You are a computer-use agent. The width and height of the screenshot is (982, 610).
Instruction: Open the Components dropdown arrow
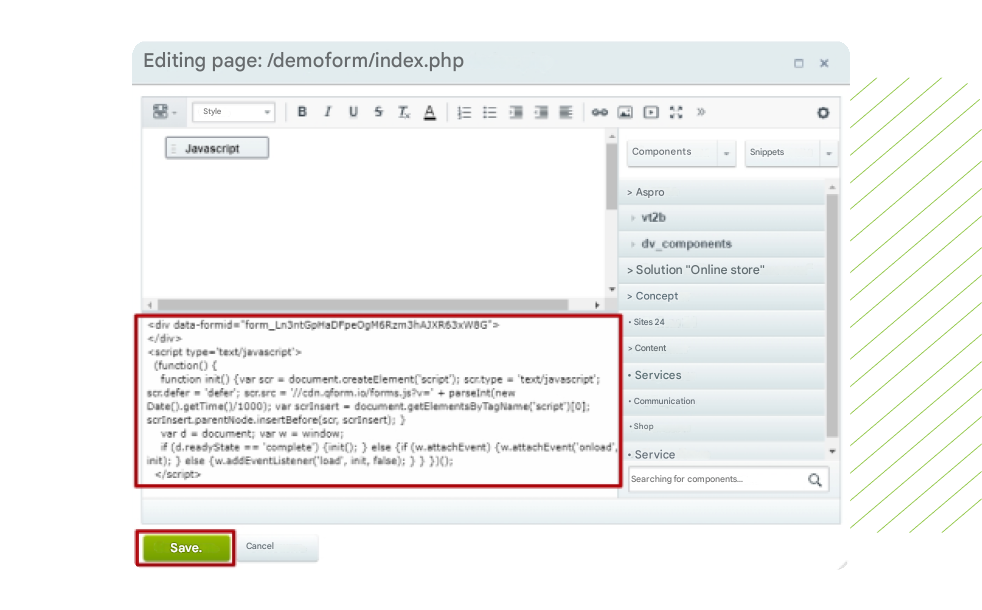point(726,153)
